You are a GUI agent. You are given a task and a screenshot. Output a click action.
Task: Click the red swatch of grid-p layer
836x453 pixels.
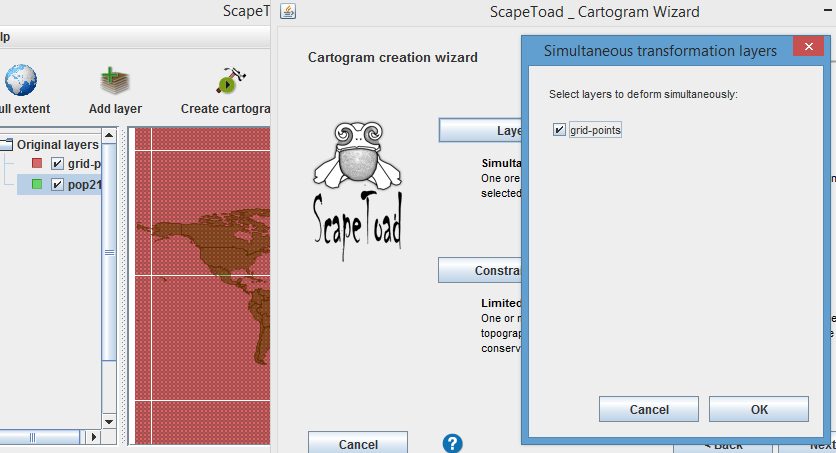pyautogui.click(x=37, y=163)
